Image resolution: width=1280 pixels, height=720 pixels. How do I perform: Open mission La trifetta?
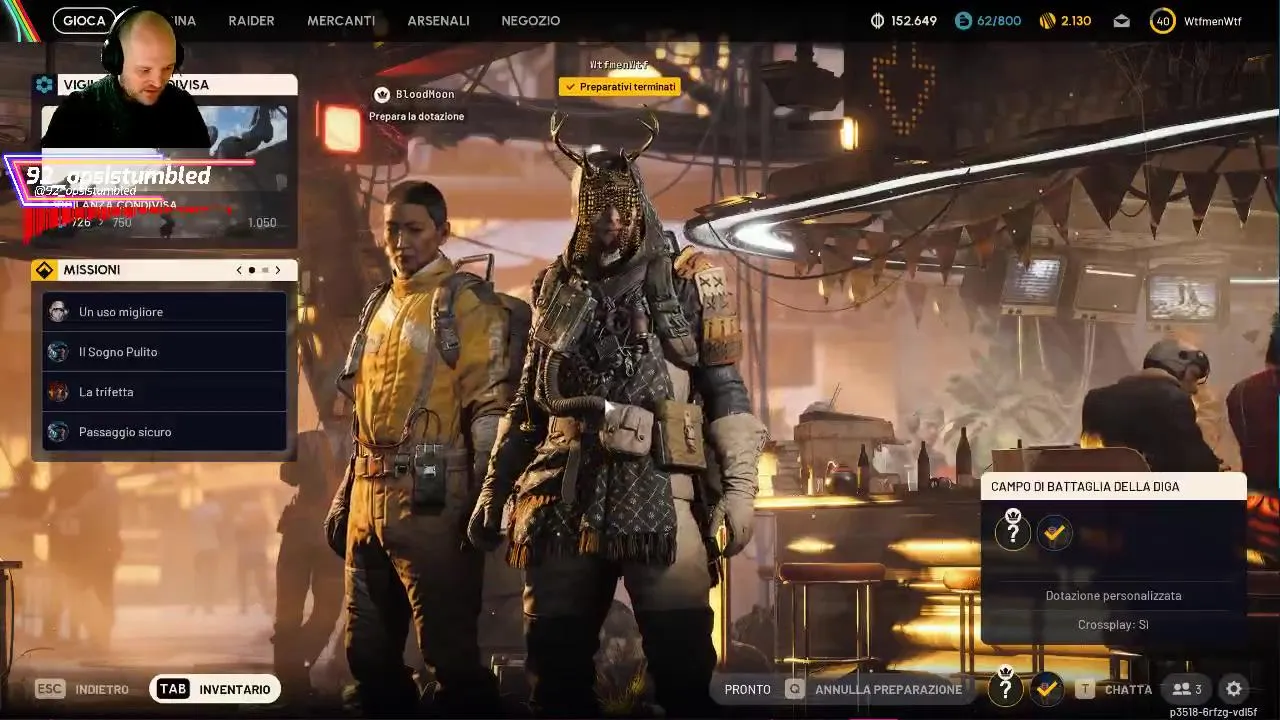coord(164,392)
